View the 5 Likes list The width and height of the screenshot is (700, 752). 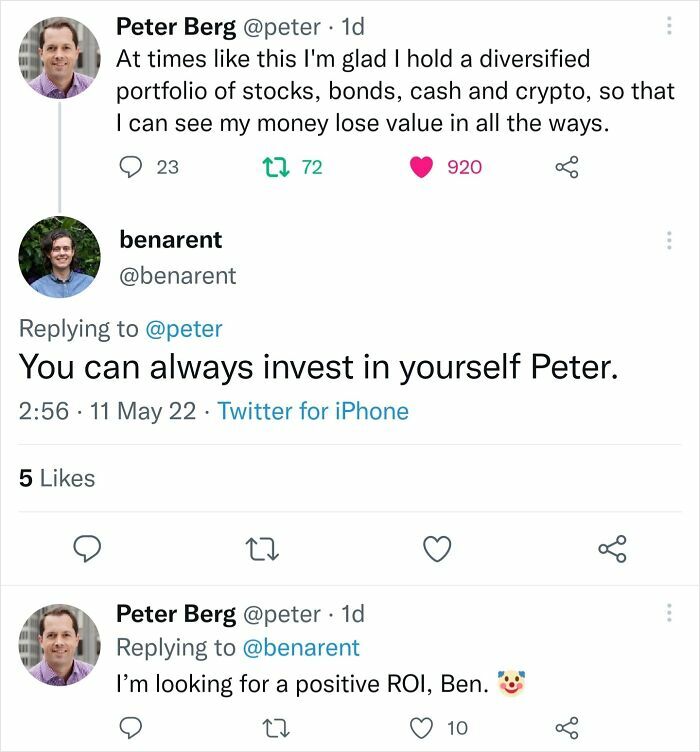coord(57,478)
